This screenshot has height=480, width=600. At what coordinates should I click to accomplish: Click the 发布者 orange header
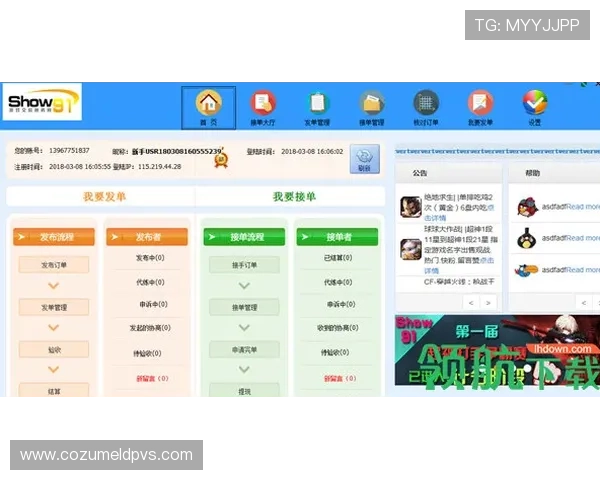pos(147,237)
